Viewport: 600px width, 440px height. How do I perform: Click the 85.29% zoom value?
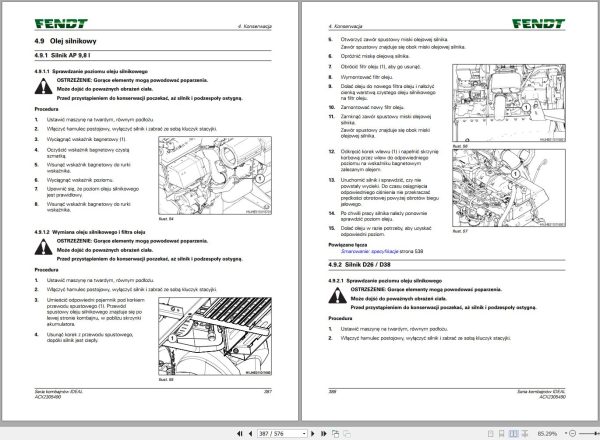547,433
